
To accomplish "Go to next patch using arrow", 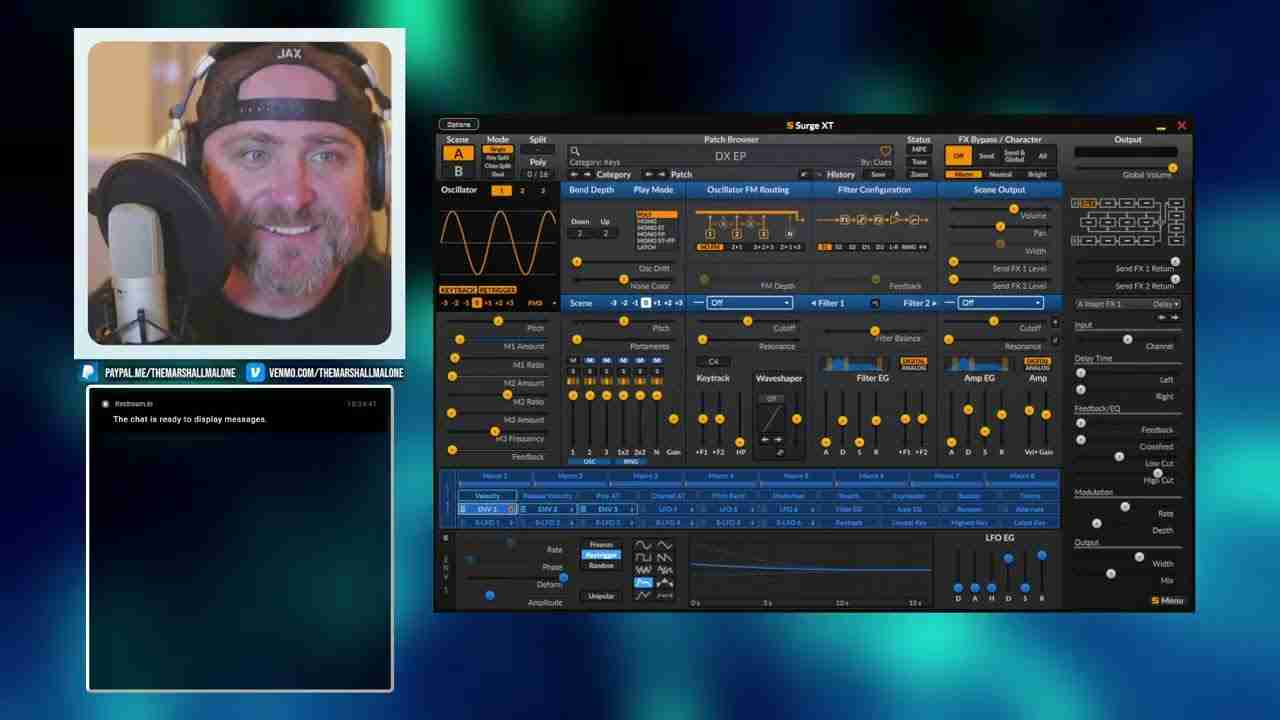I will pos(661,175).
